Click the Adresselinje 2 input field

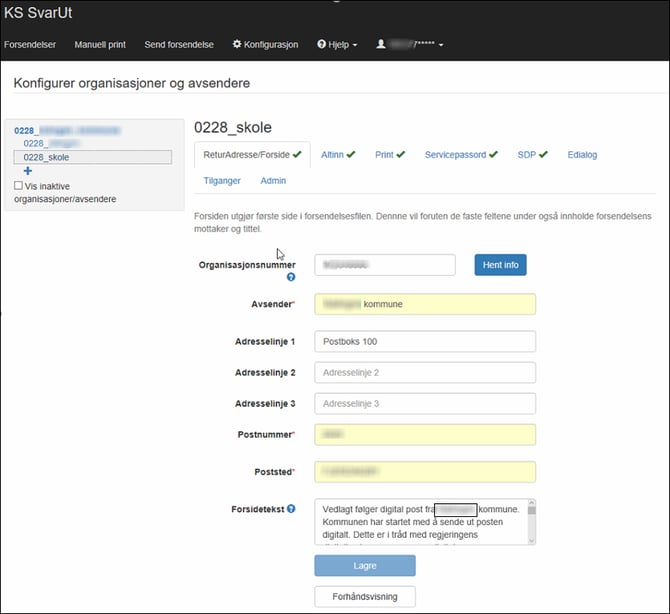(425, 373)
